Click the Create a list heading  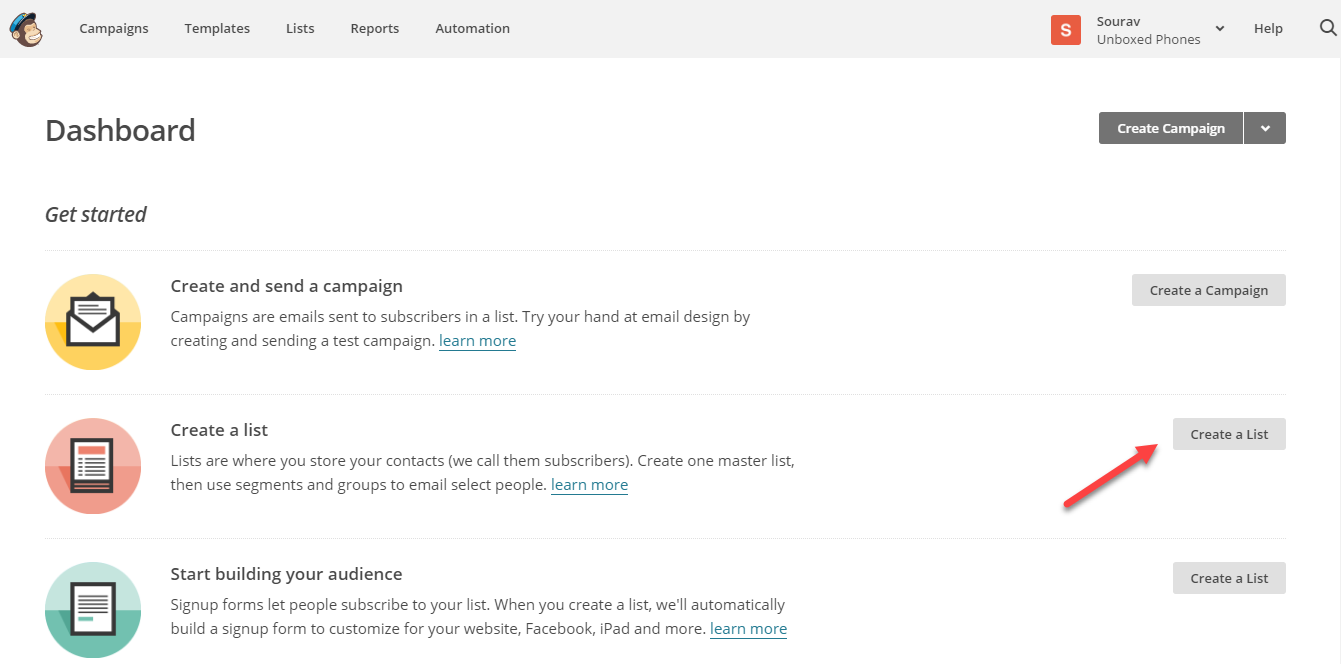click(x=220, y=430)
